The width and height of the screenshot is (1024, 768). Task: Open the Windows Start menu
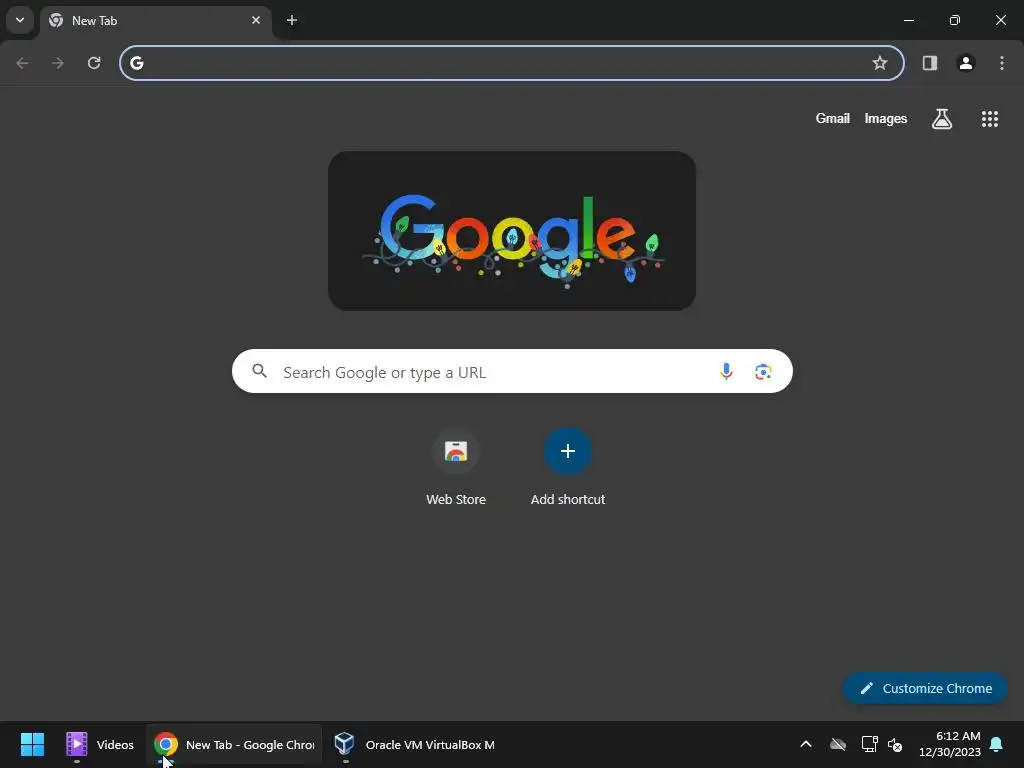click(32, 744)
